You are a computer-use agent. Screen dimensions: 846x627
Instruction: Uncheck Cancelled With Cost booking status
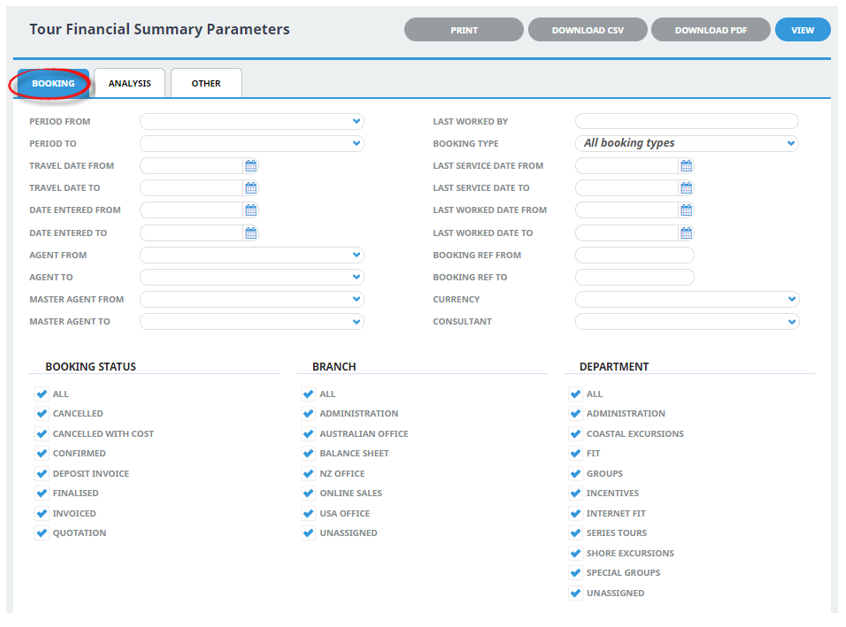tap(42, 434)
